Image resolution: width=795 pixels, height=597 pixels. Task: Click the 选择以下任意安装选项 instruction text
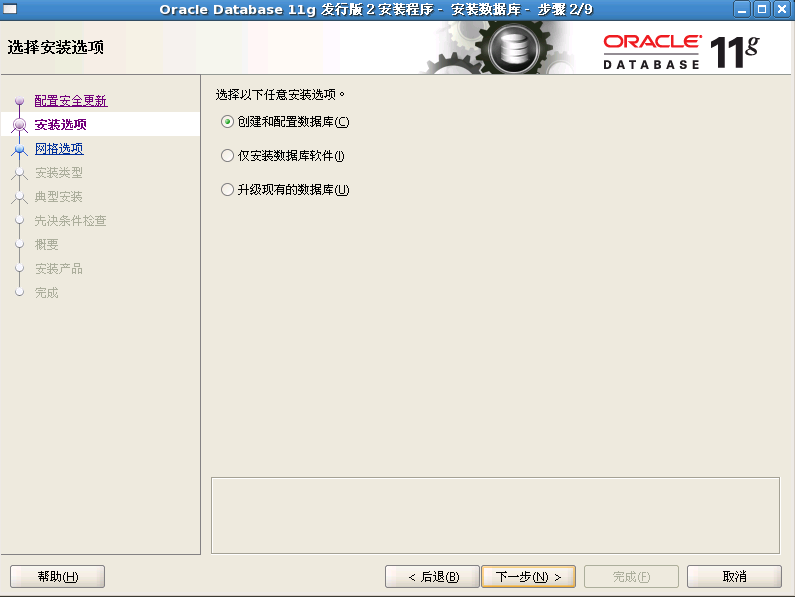(280, 94)
